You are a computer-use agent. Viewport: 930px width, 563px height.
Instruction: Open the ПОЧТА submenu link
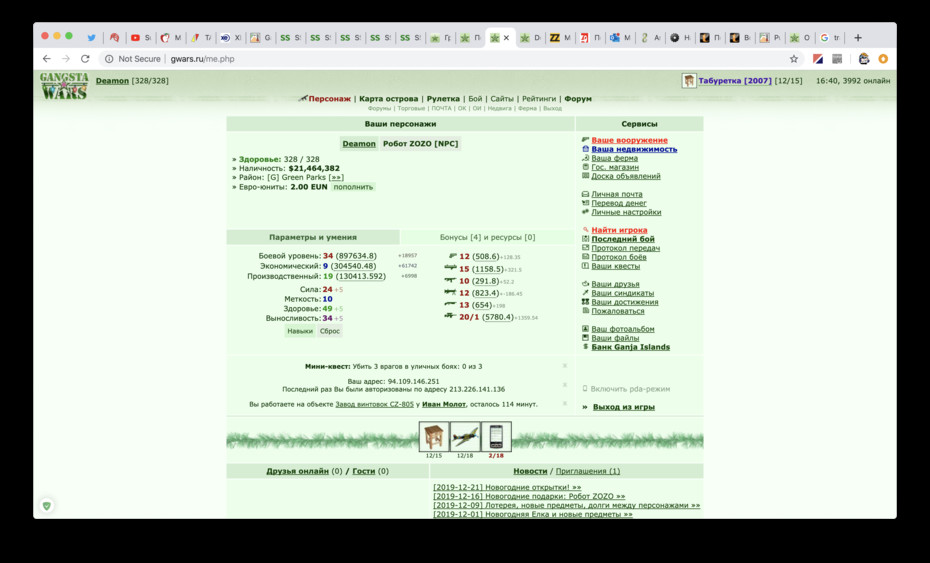tap(441, 108)
